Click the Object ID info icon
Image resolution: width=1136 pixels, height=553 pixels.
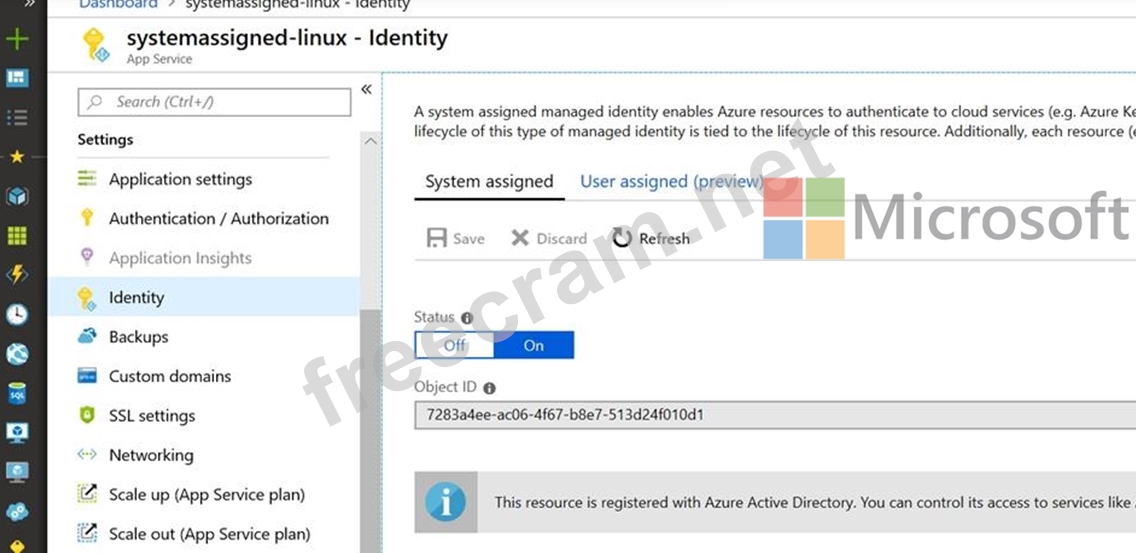tap(489, 388)
